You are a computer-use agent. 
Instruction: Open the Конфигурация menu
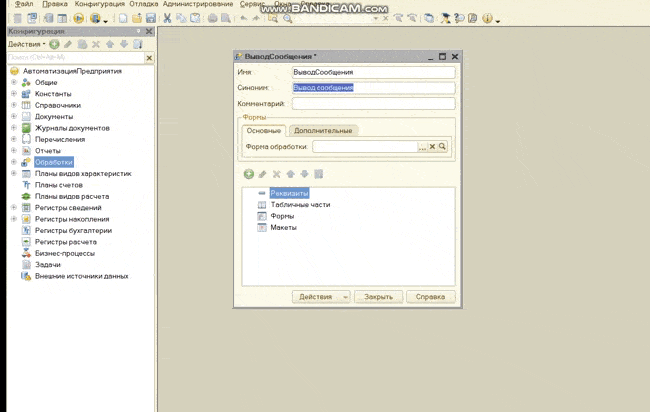coord(99,4)
